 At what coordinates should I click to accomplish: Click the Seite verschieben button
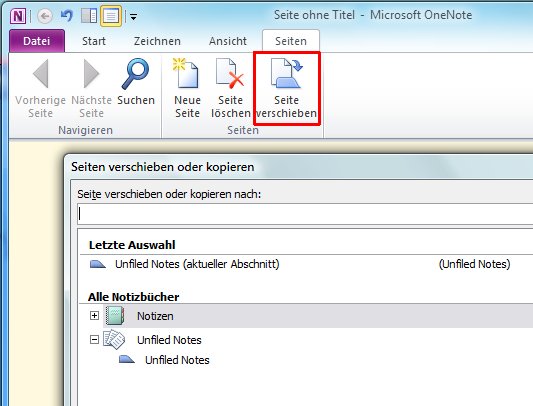pyautogui.click(x=287, y=88)
